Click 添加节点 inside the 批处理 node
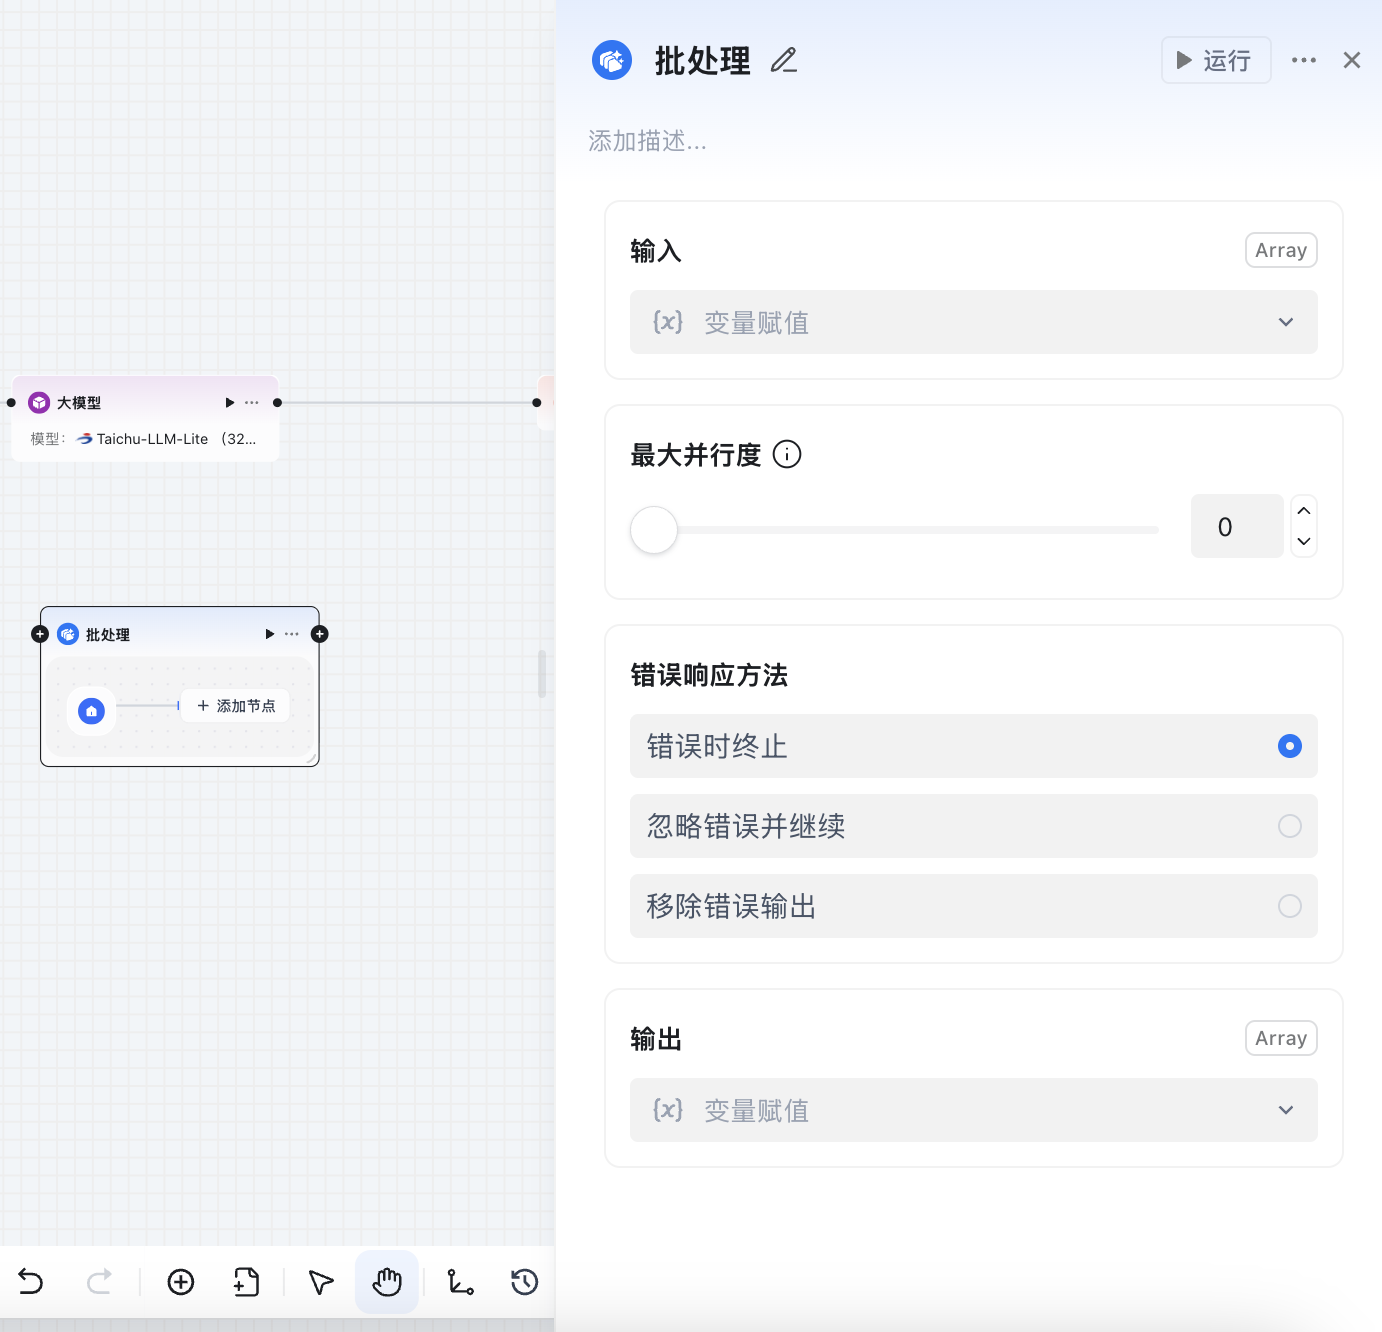This screenshot has width=1382, height=1332. 236,706
